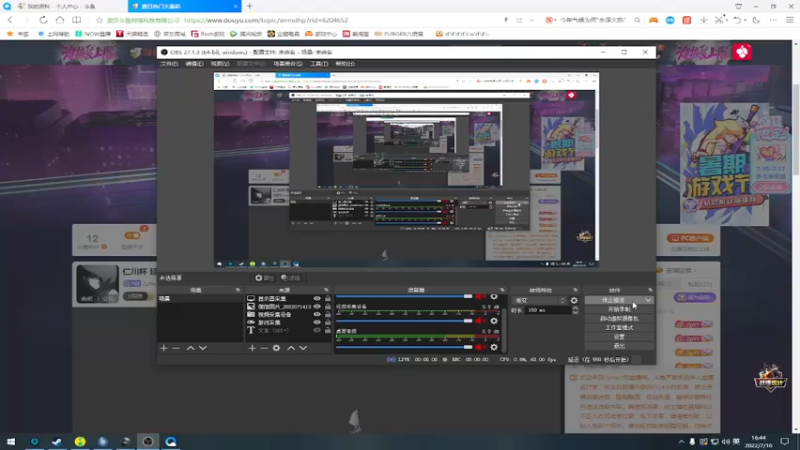Open transition properties gear next to 渐变
800x450 pixels.
[x=574, y=301]
